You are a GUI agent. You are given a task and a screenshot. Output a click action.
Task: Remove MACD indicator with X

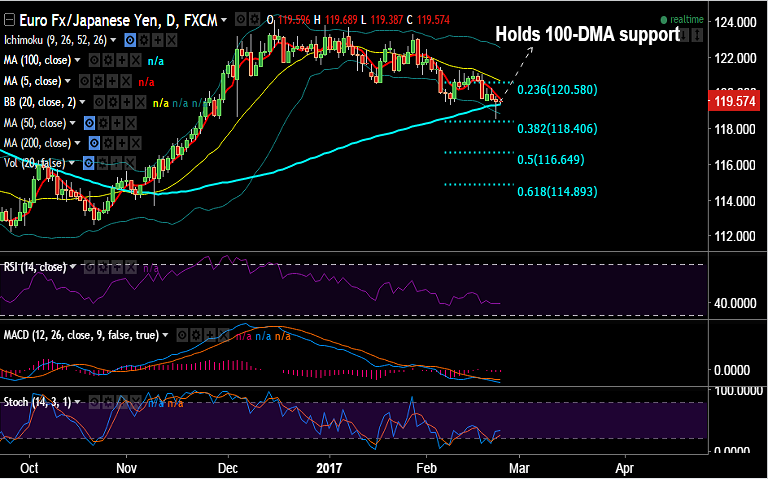(x=223, y=335)
